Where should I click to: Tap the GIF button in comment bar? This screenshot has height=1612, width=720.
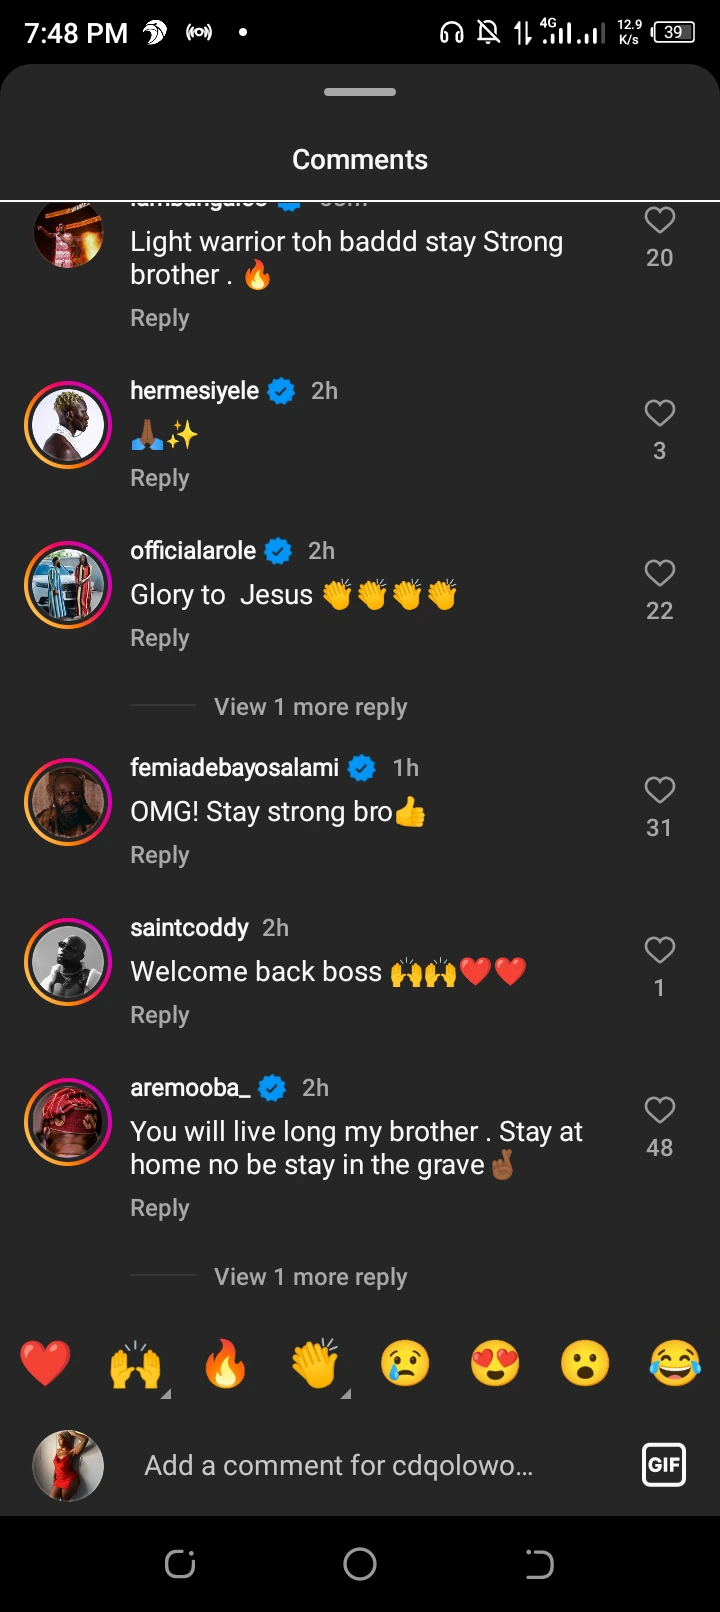point(663,1465)
